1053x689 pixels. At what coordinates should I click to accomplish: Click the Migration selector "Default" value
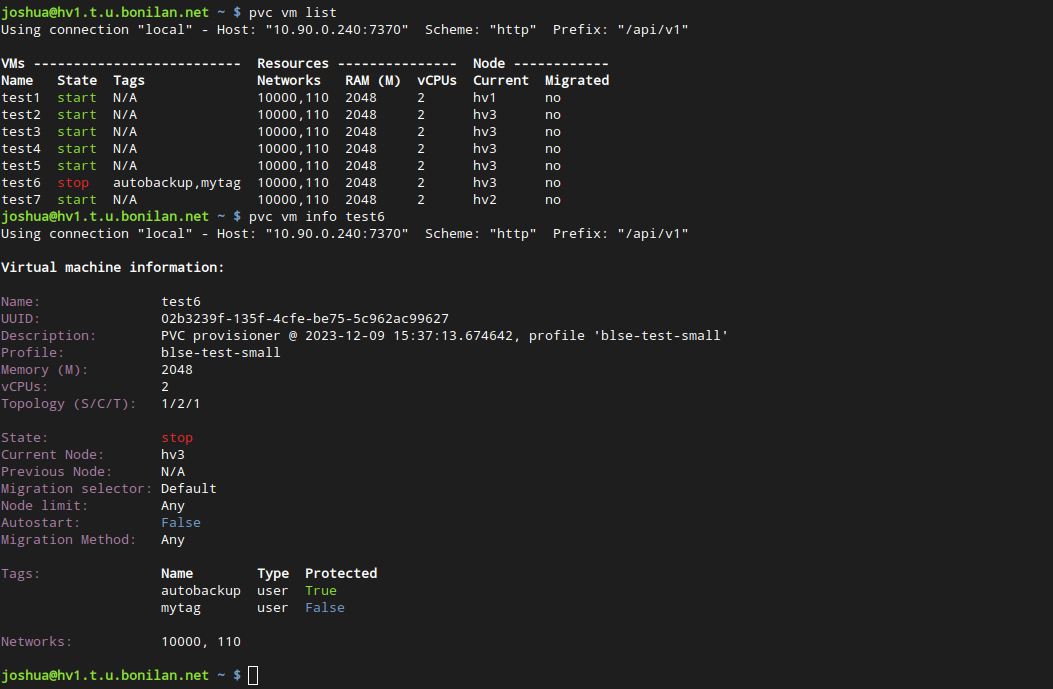(189, 488)
